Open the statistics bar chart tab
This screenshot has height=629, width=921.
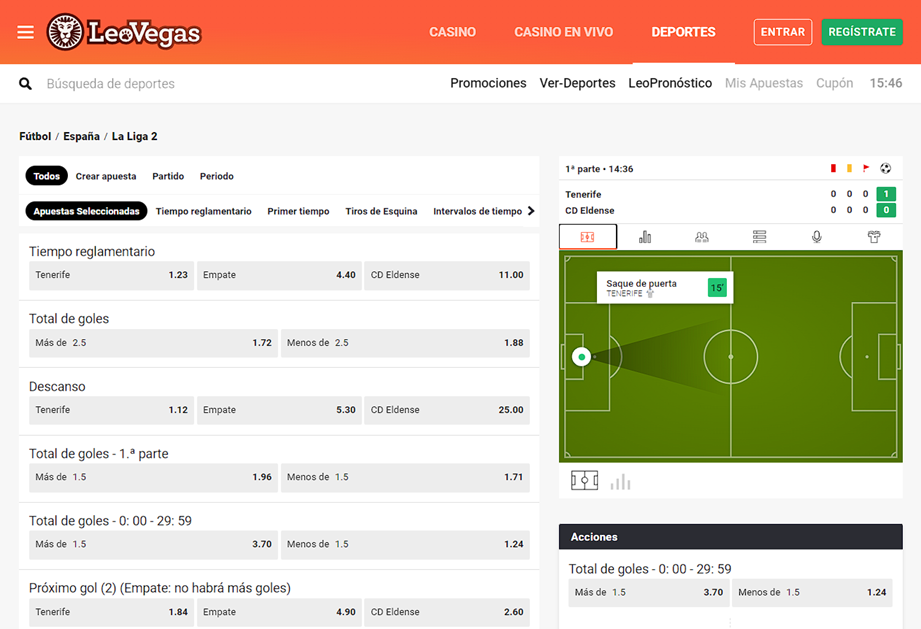pyautogui.click(x=645, y=237)
